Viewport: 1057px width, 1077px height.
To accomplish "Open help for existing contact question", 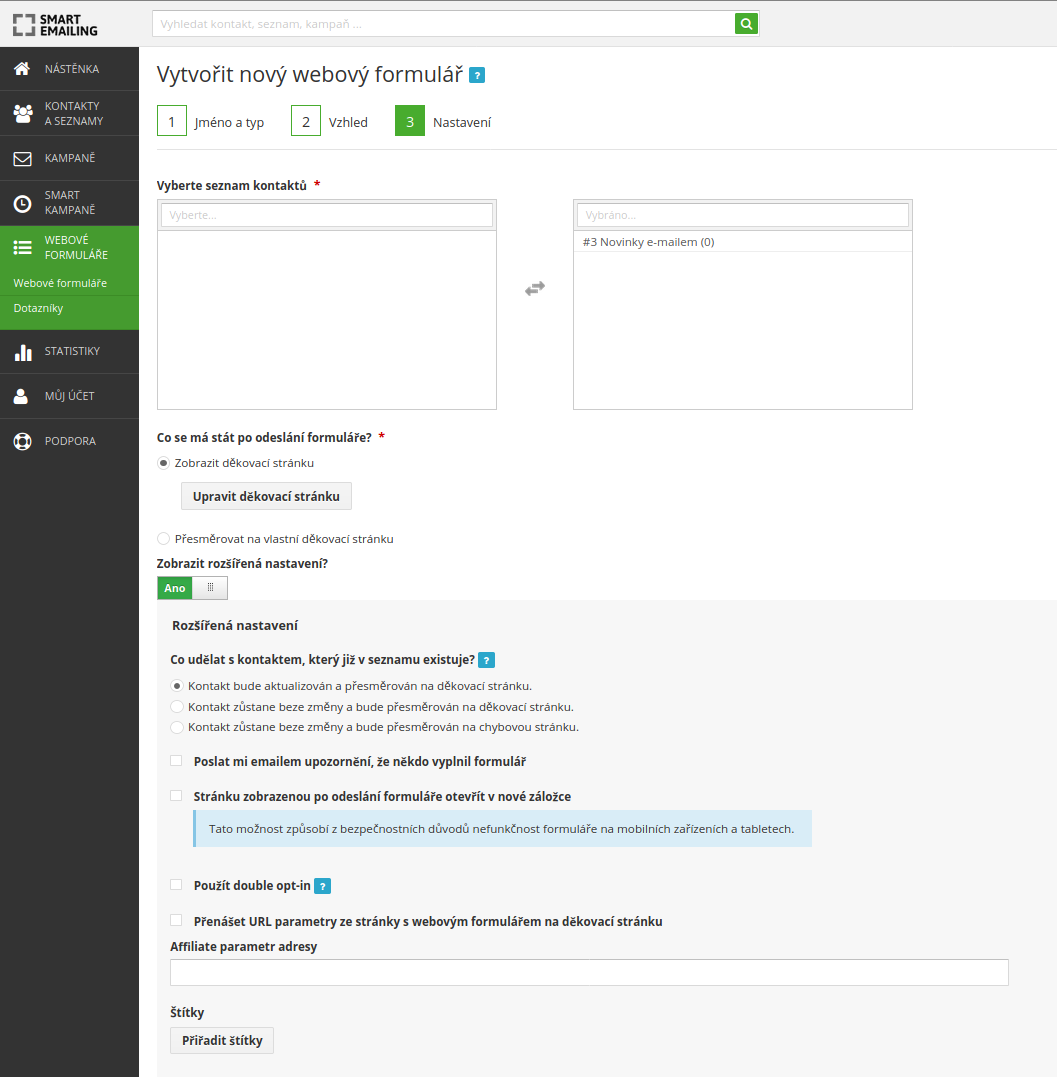I will coord(486,660).
